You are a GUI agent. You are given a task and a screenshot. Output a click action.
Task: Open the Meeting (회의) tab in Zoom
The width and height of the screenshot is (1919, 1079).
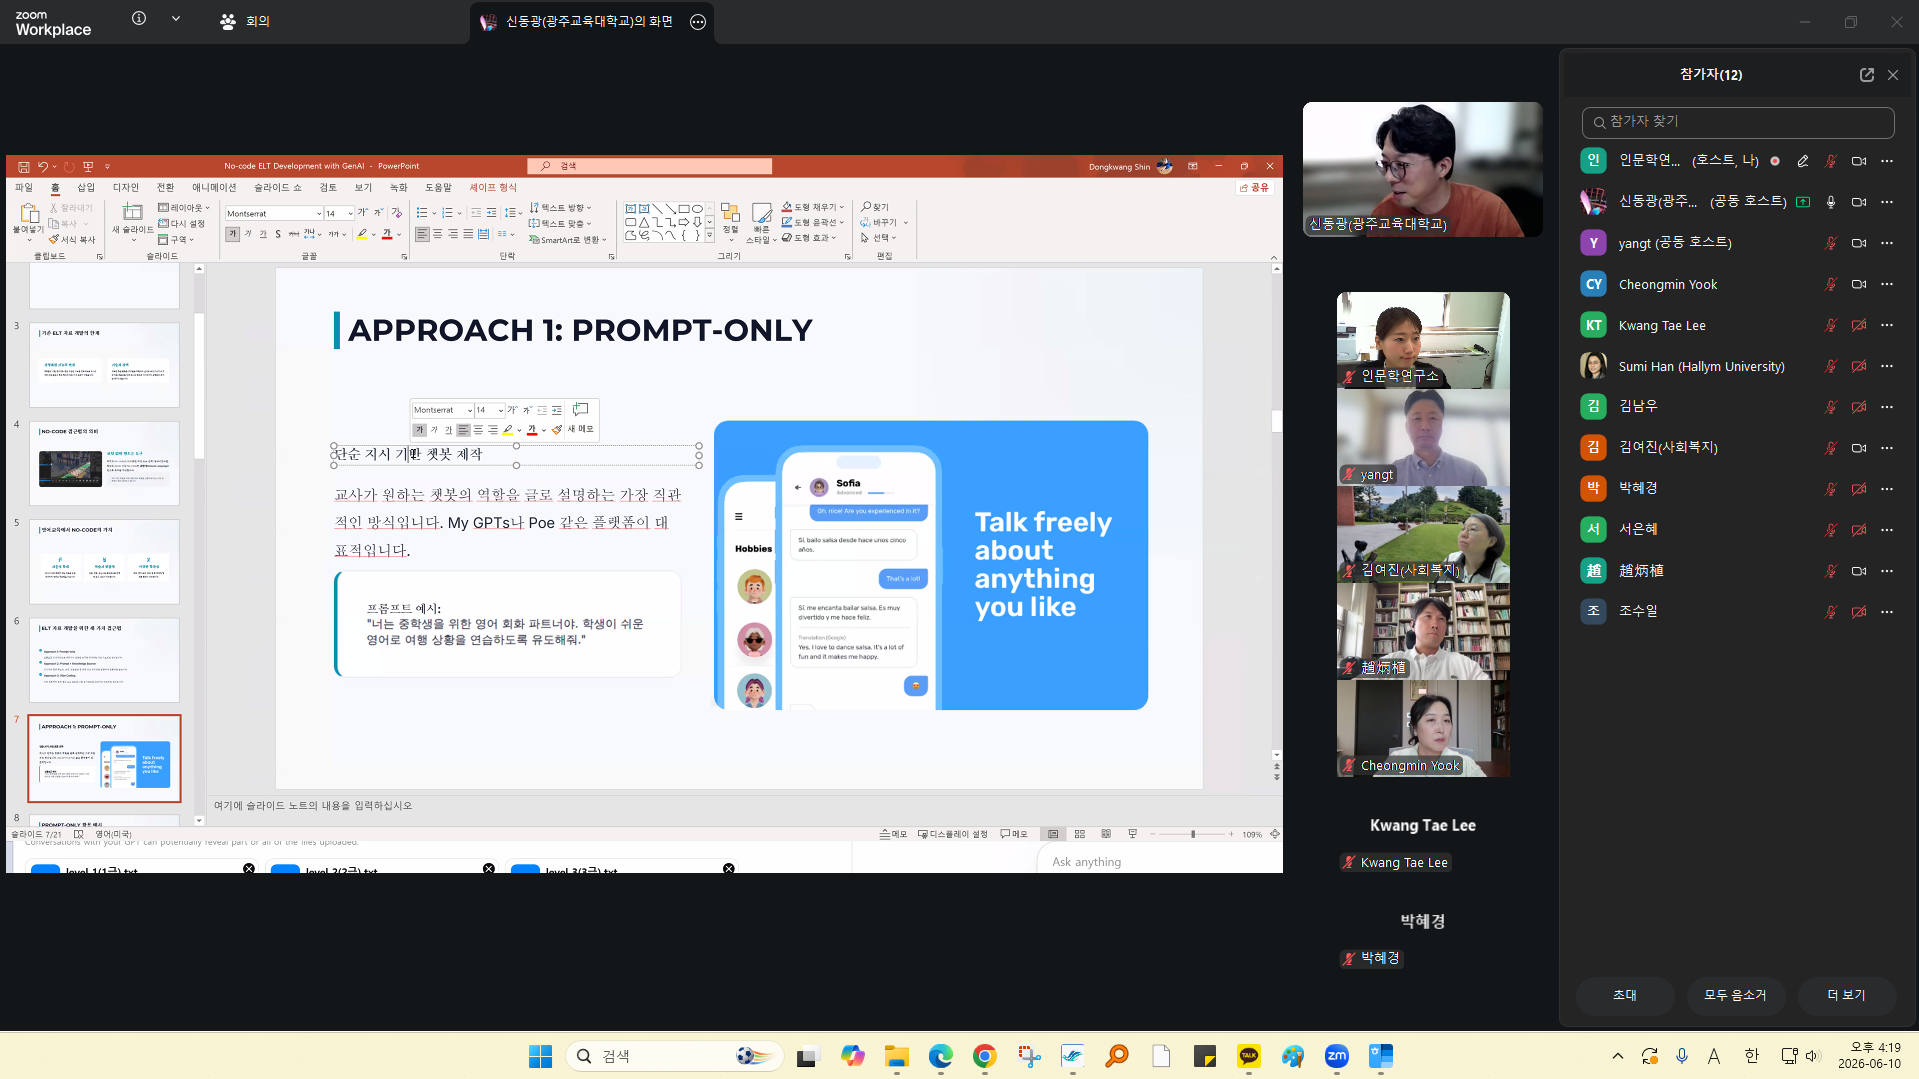click(x=246, y=21)
